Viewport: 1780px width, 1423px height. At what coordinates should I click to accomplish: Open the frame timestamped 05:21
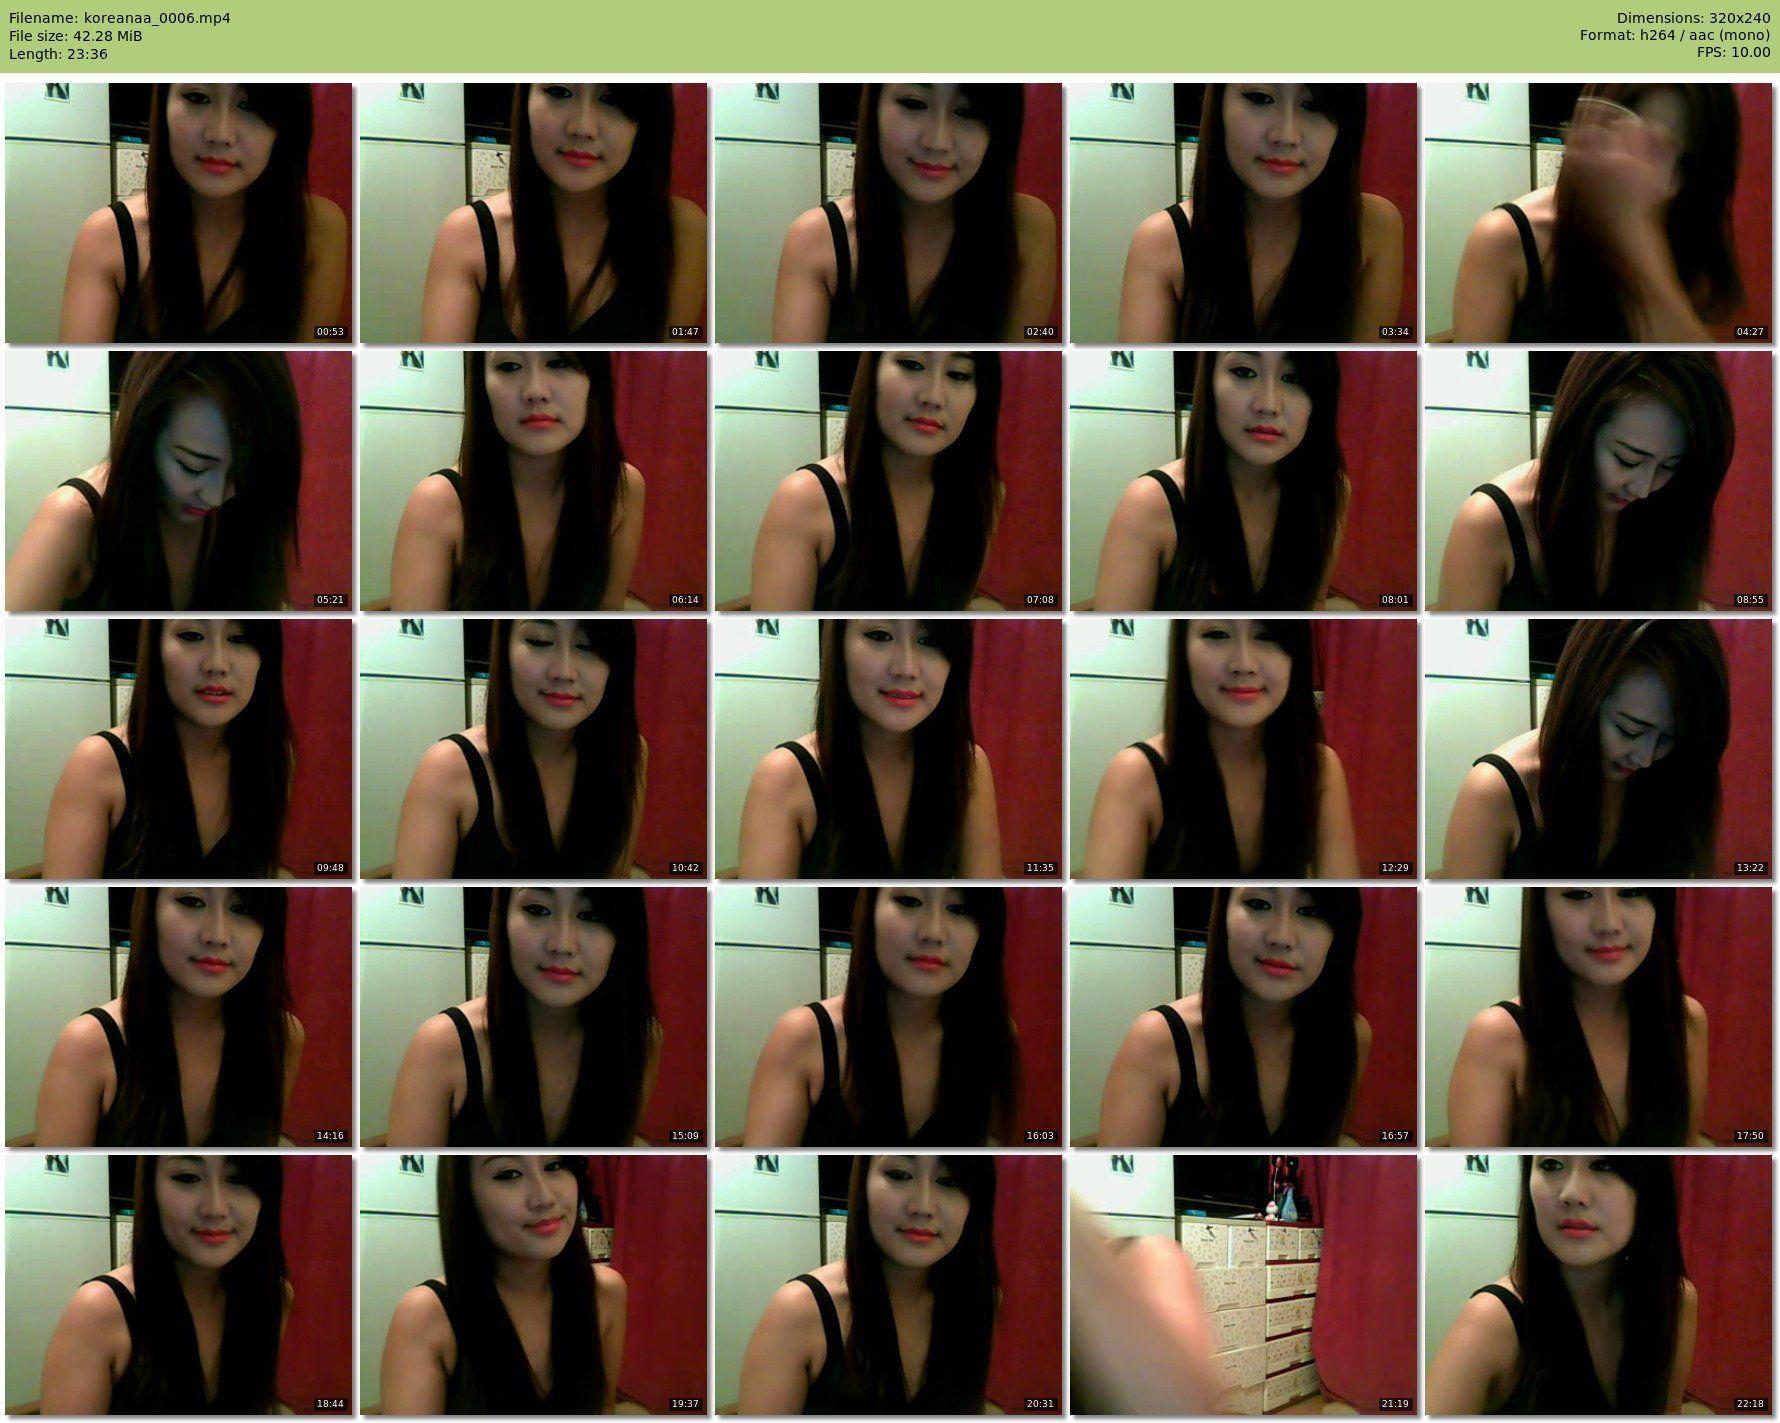(x=178, y=481)
